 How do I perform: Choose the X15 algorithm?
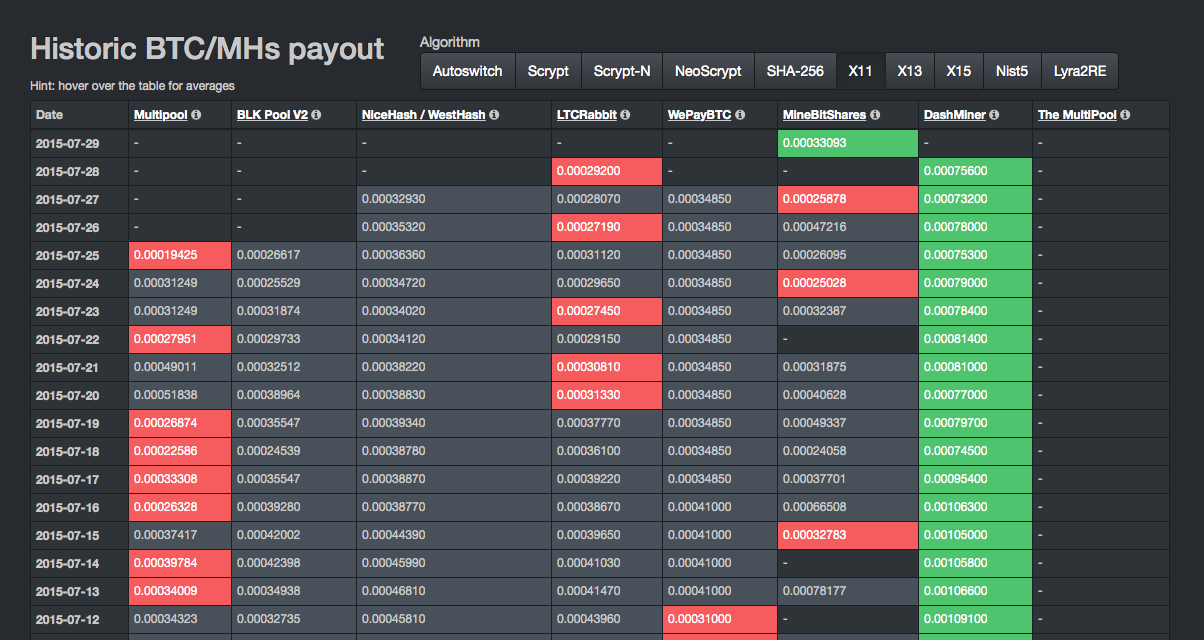click(x=959, y=71)
